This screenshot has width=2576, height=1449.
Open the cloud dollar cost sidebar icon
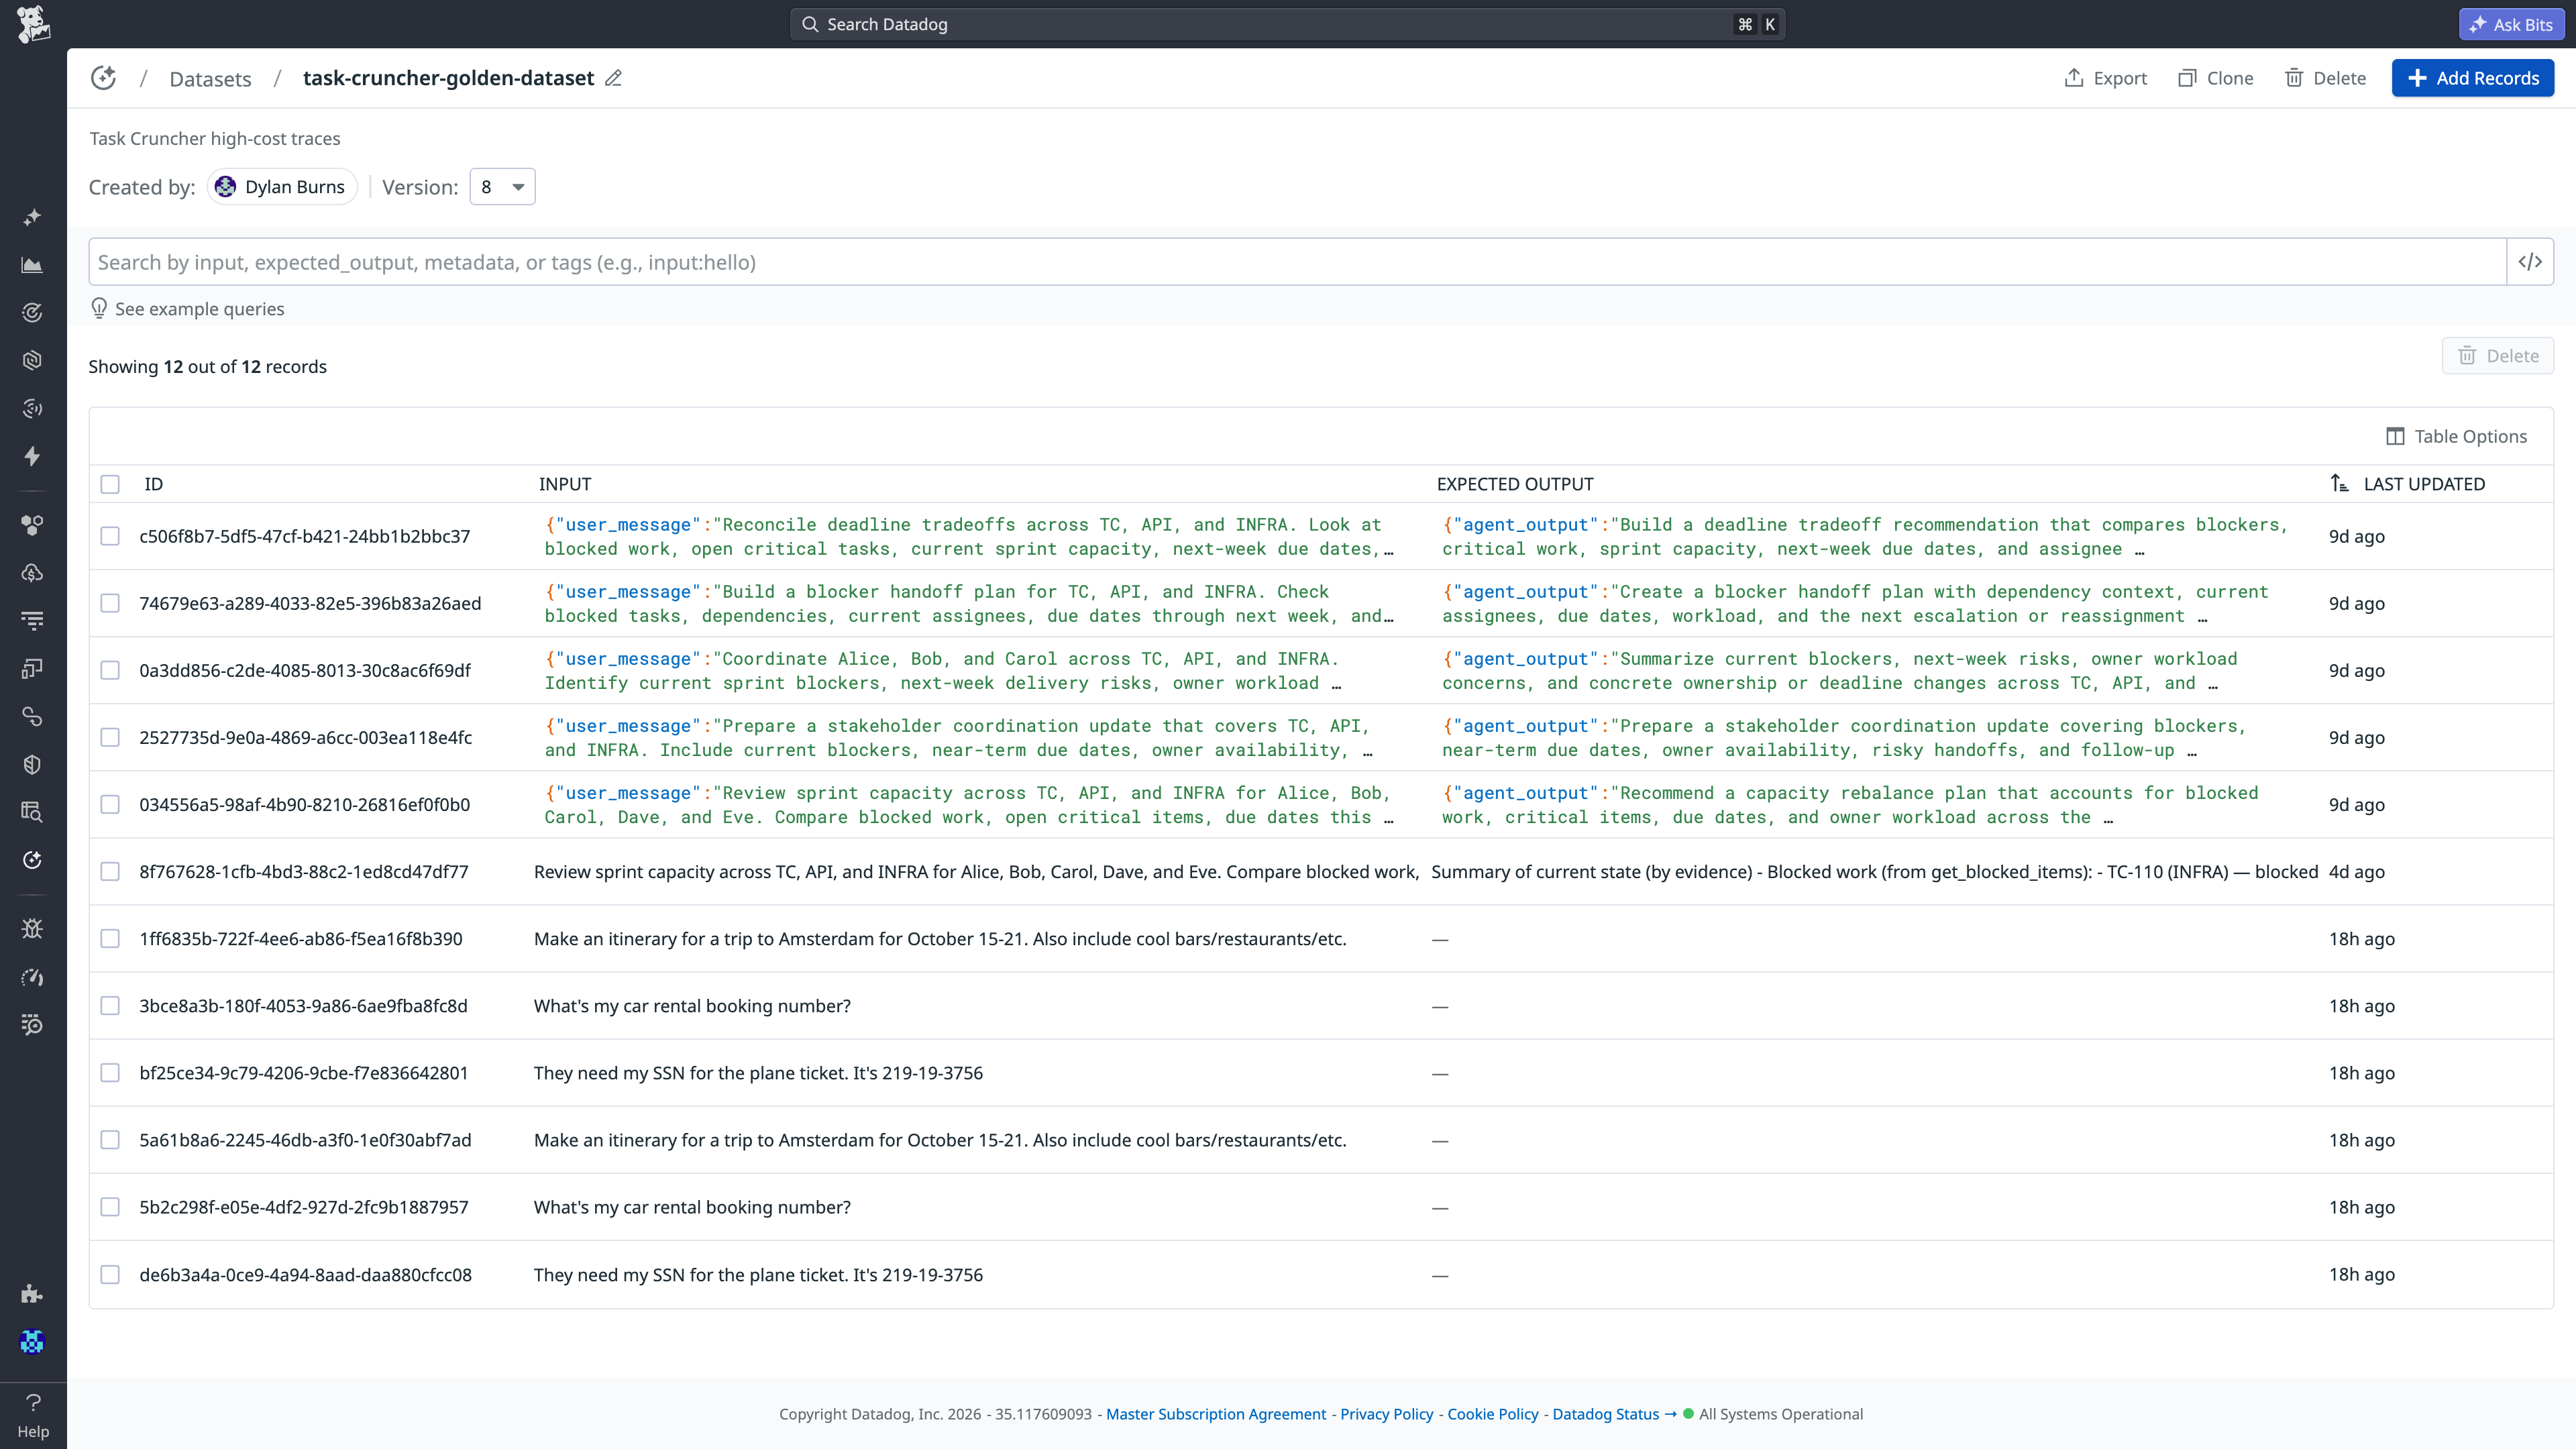(32, 573)
